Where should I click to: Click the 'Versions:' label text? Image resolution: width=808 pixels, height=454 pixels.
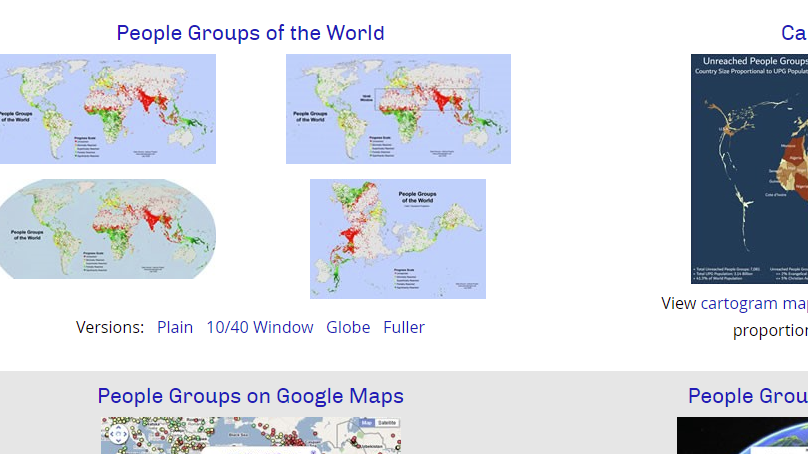point(110,327)
